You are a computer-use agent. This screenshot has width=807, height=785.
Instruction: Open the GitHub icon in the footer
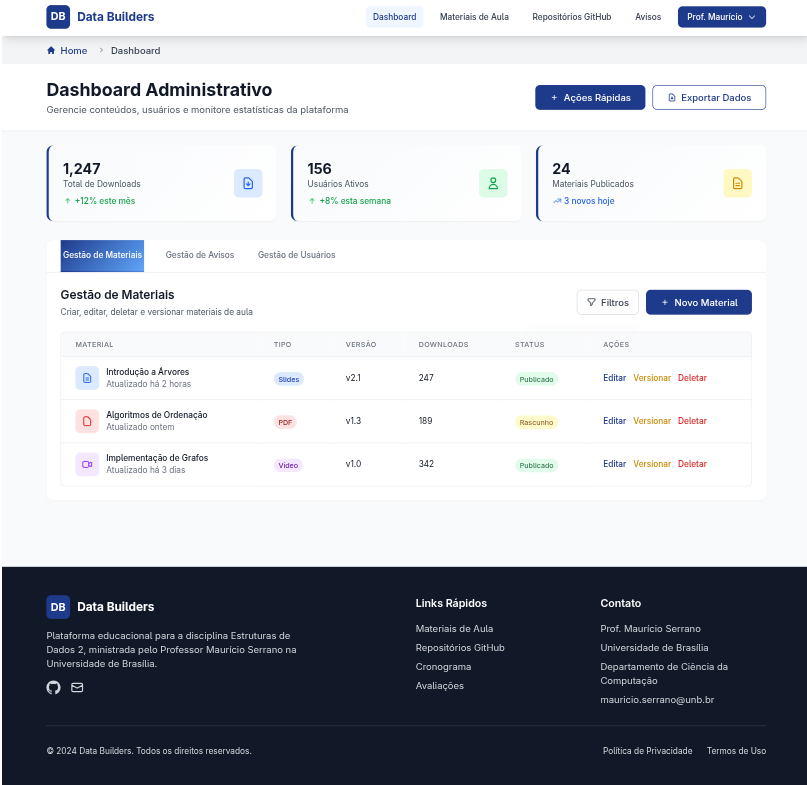[x=54, y=687]
